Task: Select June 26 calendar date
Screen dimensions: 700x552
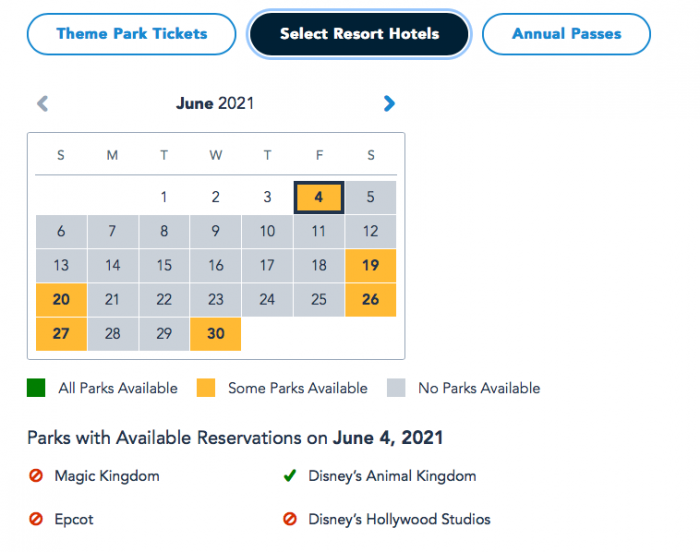Action: coord(371,299)
